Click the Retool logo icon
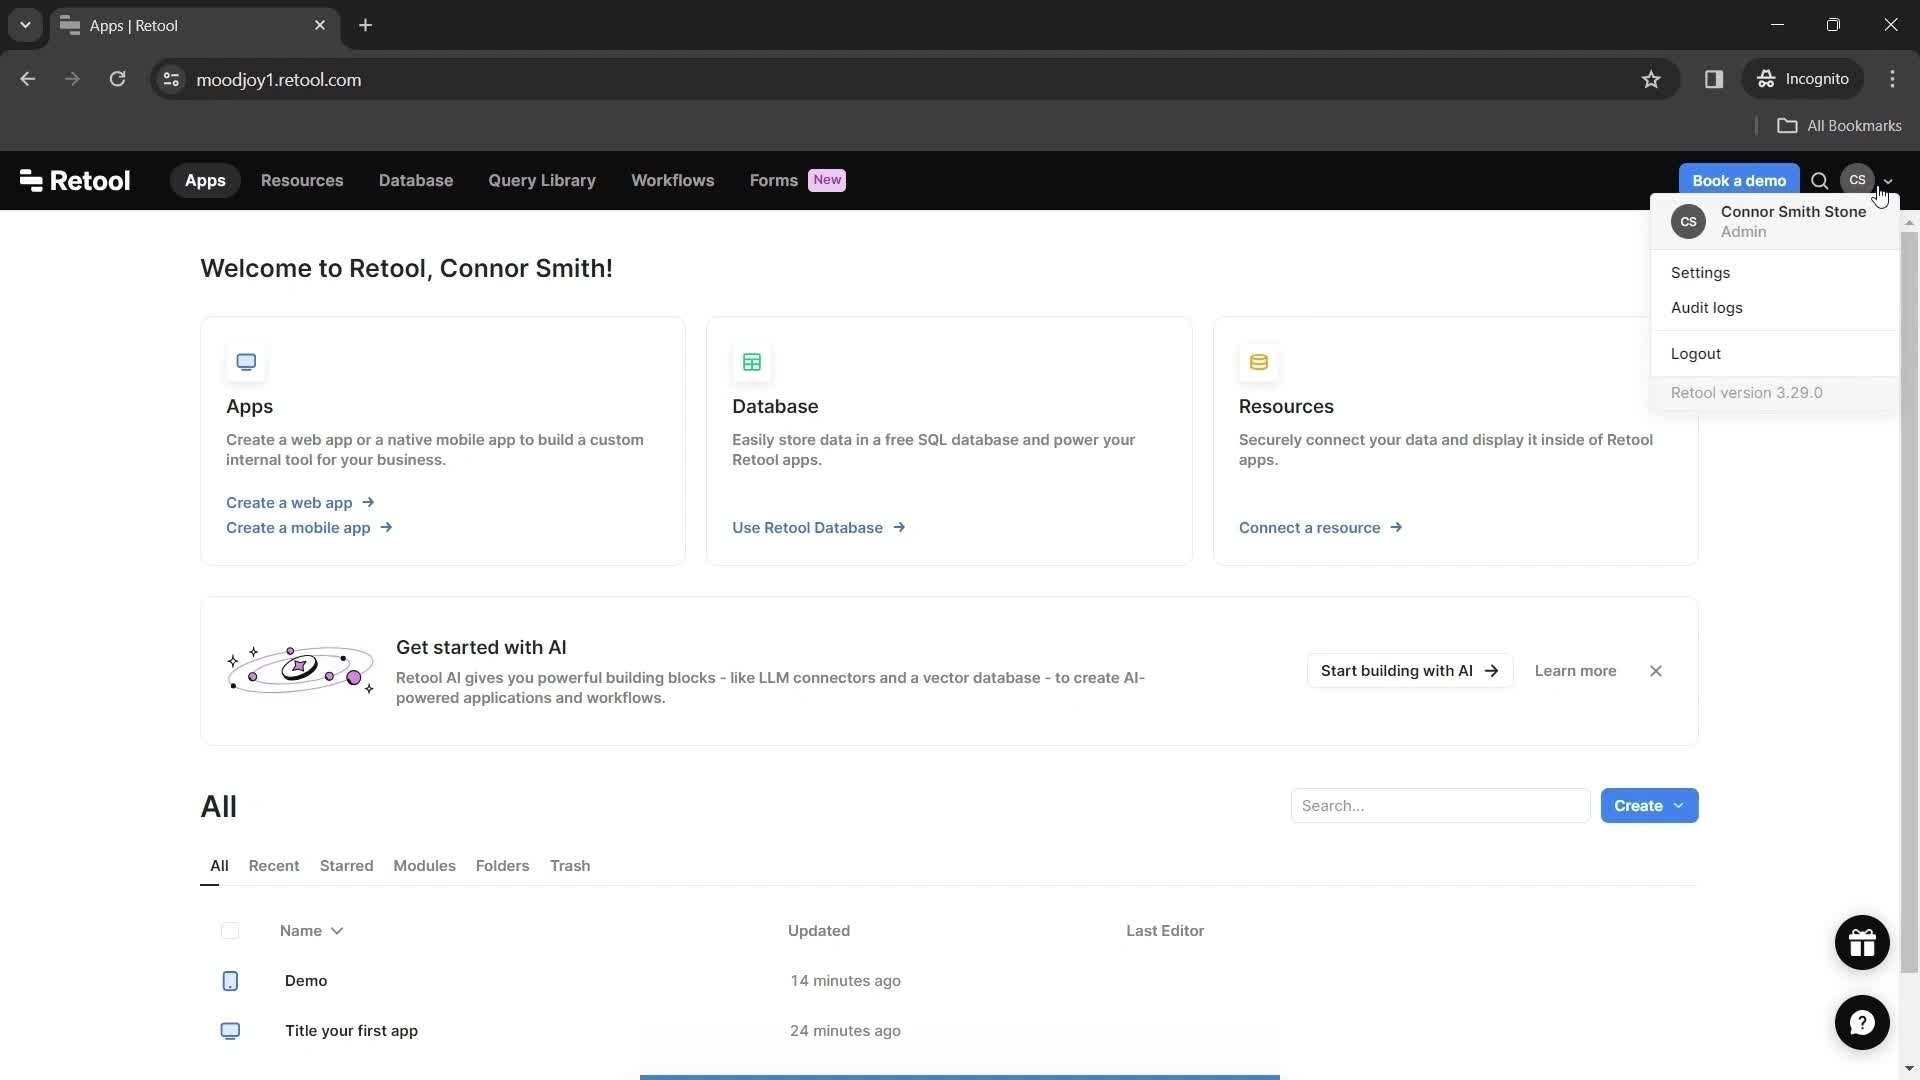This screenshot has height=1080, width=1920. coord(29,179)
